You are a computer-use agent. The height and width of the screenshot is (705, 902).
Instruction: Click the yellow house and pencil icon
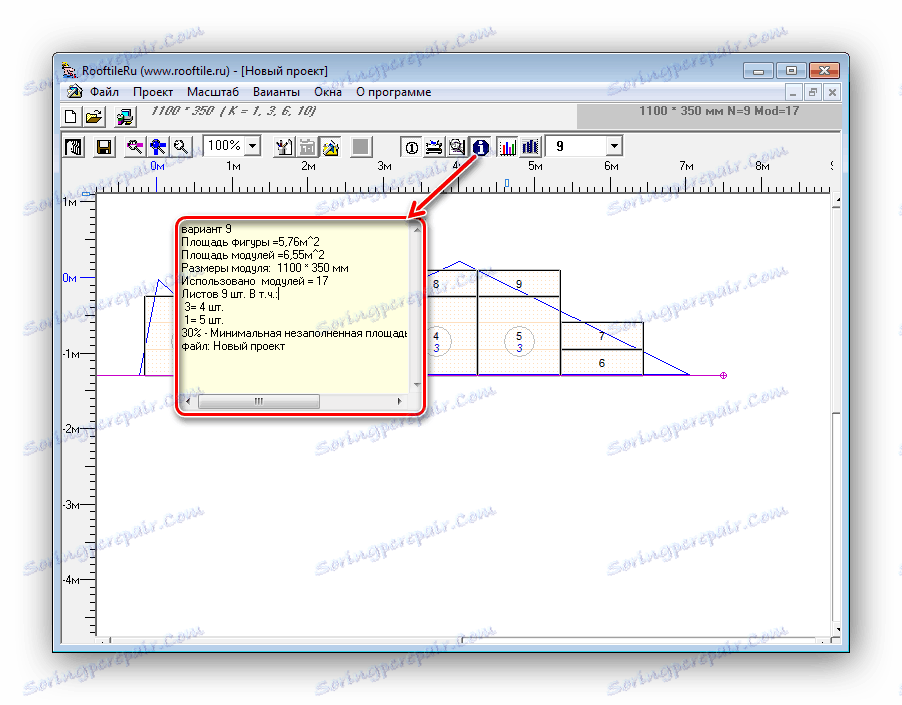pyautogui.click(x=331, y=147)
